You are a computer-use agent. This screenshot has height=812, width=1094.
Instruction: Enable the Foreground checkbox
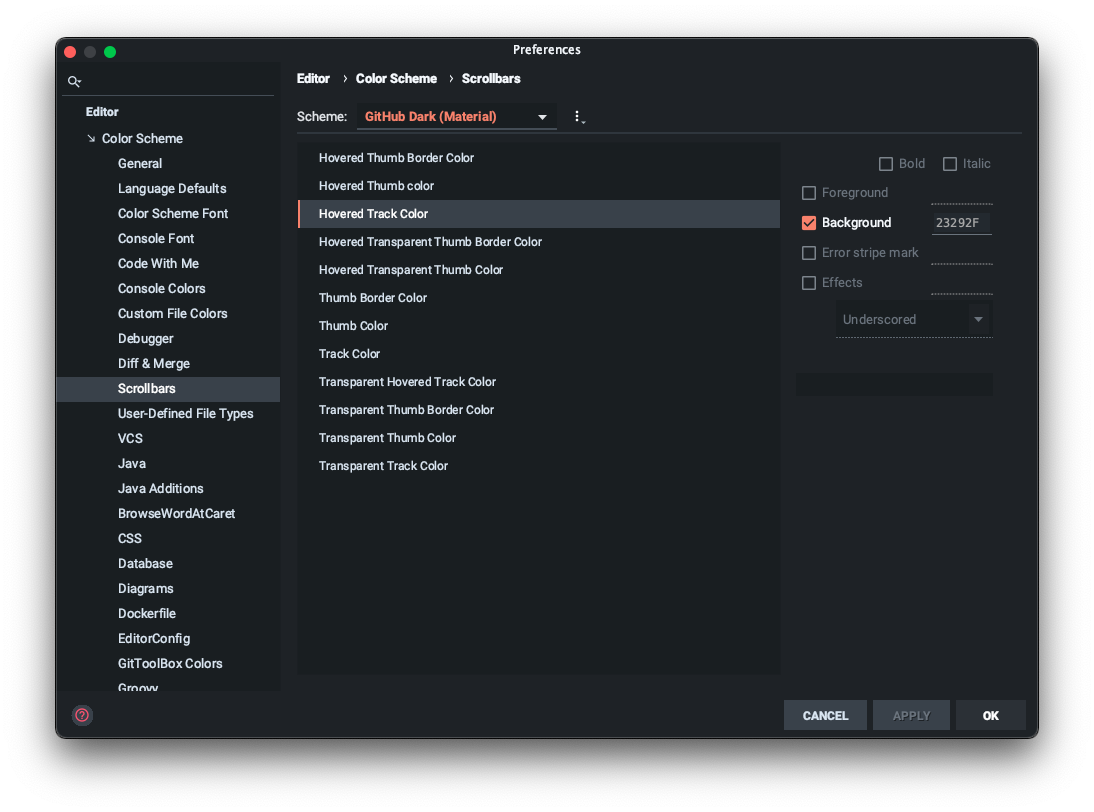809,192
